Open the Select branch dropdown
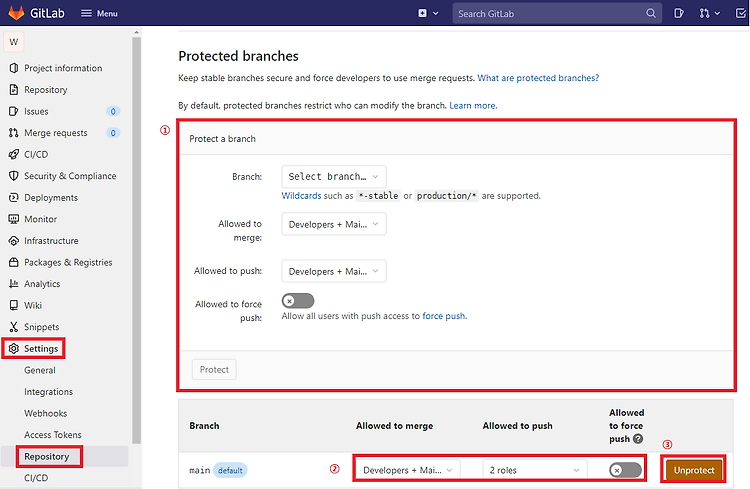The height and width of the screenshot is (489, 750). pyautogui.click(x=334, y=177)
